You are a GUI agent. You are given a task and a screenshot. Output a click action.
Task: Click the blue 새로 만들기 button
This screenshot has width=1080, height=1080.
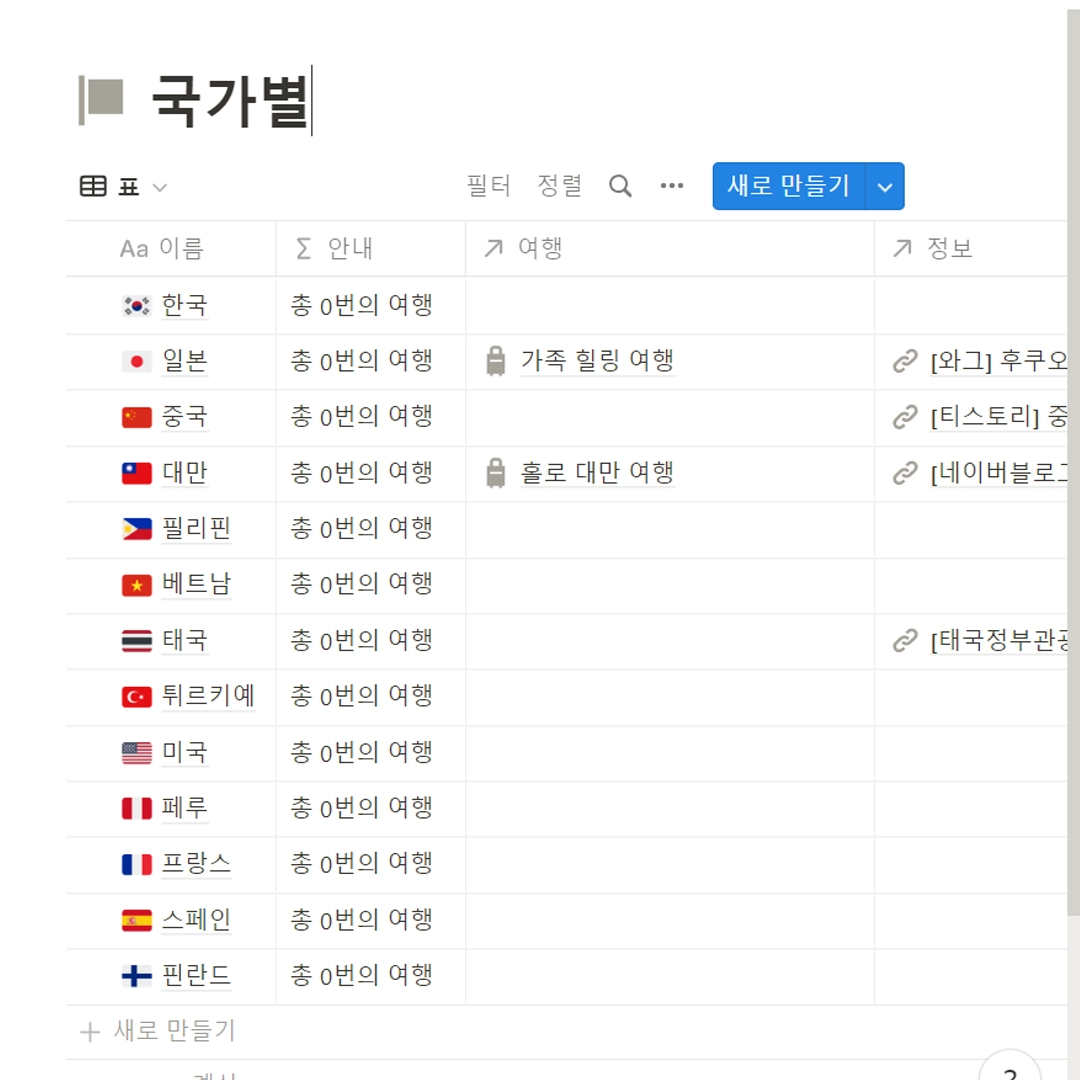coord(789,187)
